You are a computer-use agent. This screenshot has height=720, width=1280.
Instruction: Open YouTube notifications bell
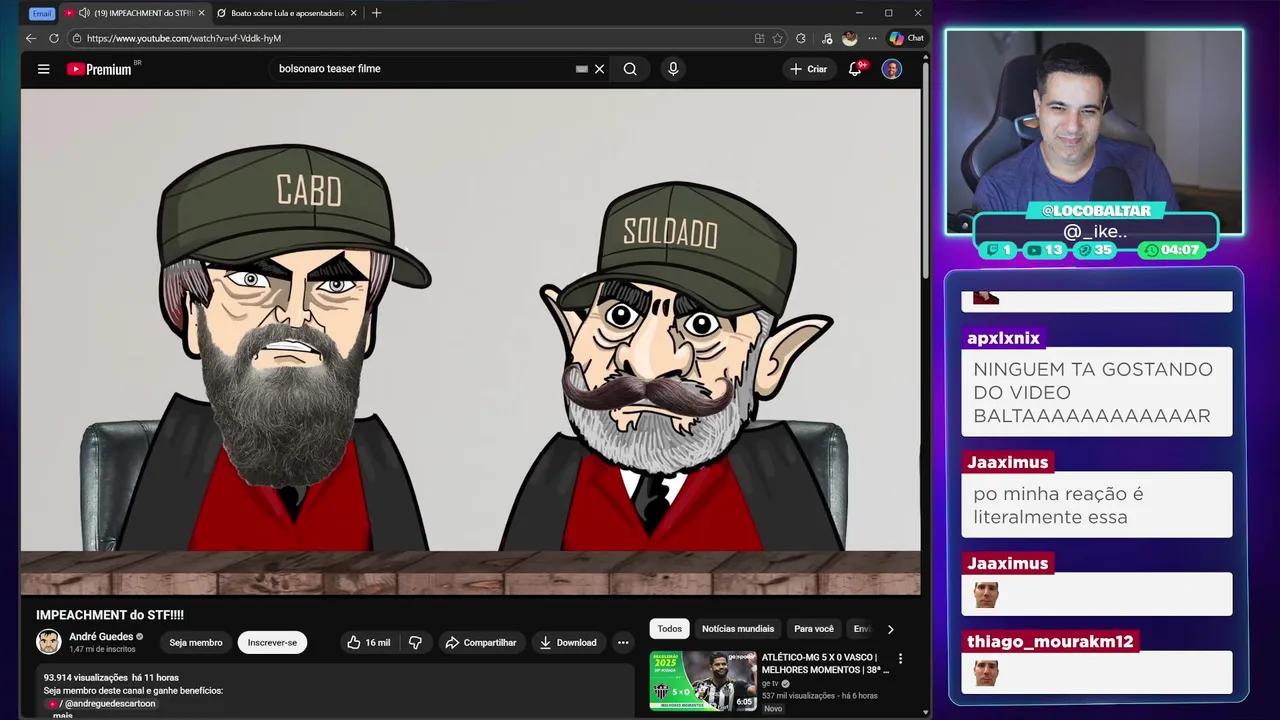pos(855,69)
